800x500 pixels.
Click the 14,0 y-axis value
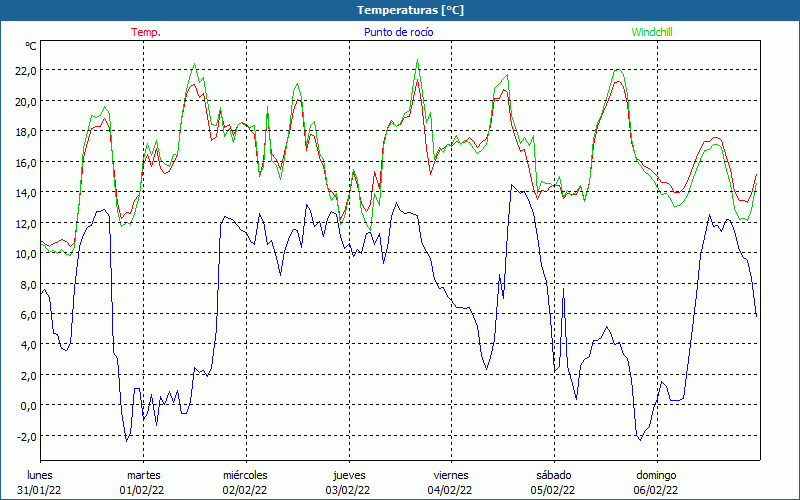click(26, 193)
